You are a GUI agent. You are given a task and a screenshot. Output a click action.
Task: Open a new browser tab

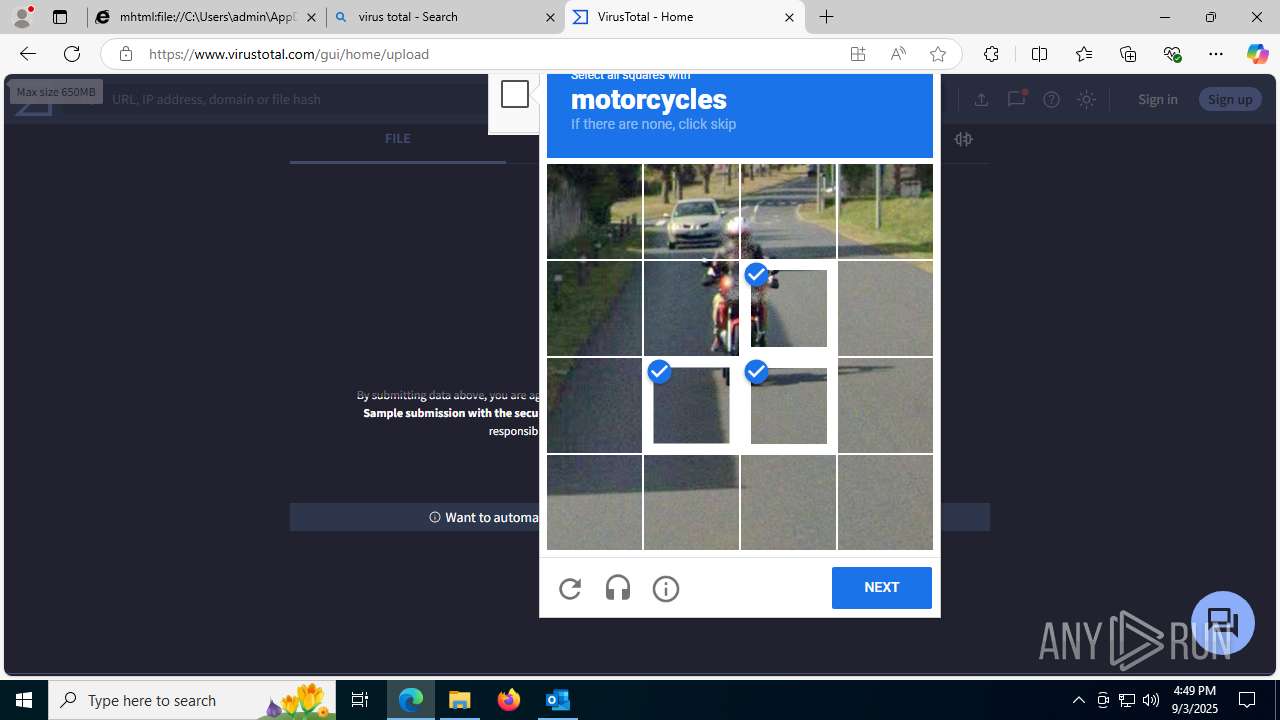827,17
